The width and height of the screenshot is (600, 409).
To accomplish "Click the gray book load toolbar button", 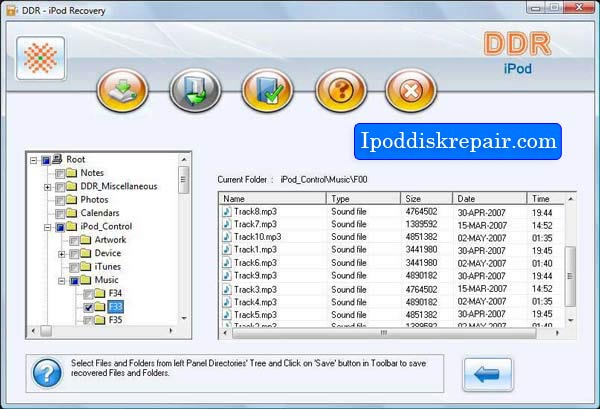I will point(195,91).
